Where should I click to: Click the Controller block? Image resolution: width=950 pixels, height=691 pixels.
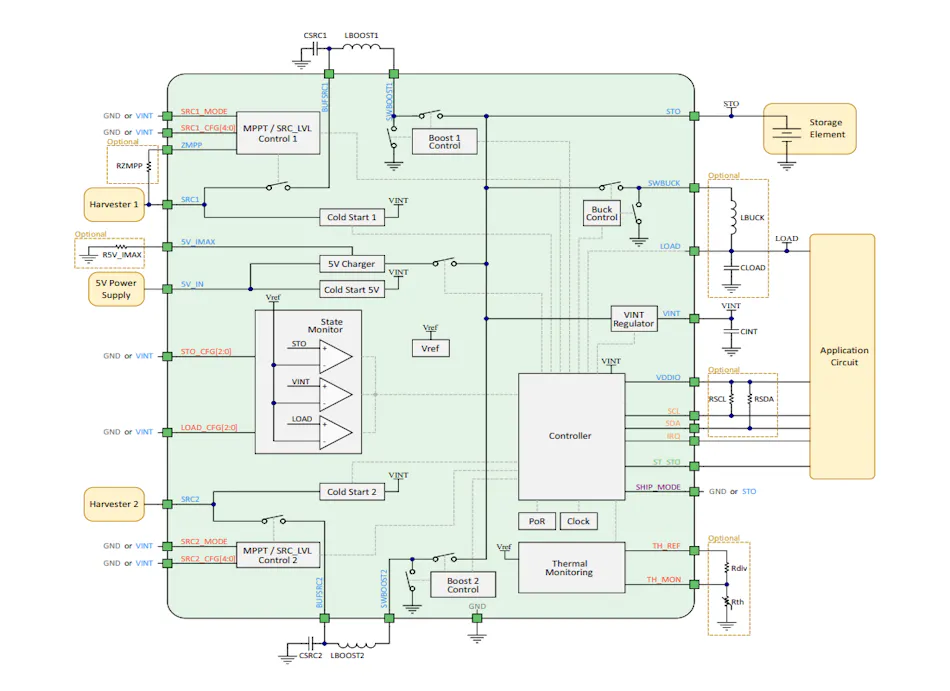571,436
